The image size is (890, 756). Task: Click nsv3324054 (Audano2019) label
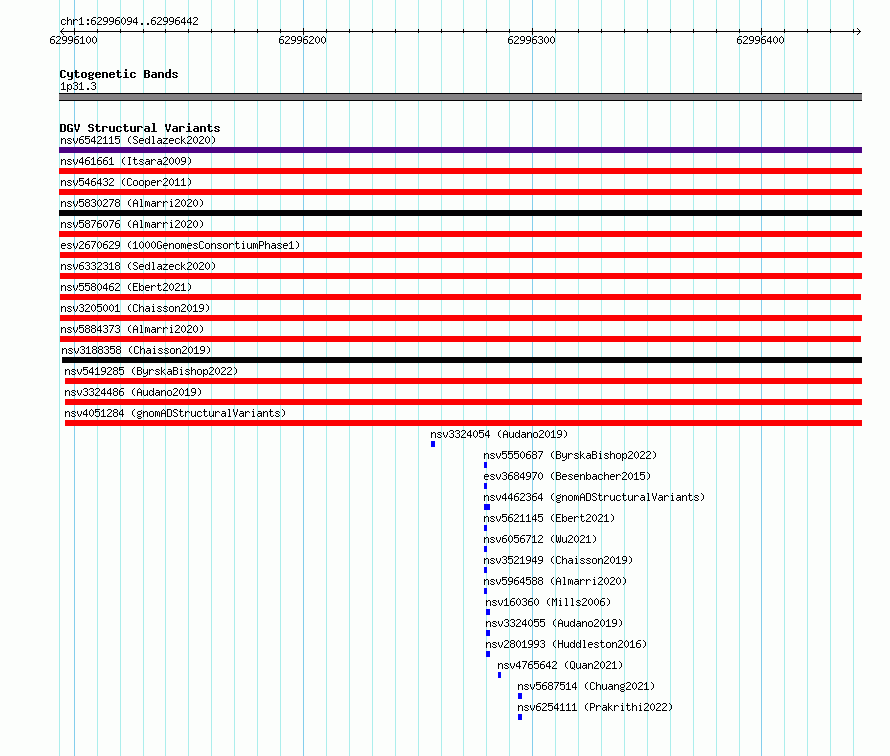tap(499, 434)
